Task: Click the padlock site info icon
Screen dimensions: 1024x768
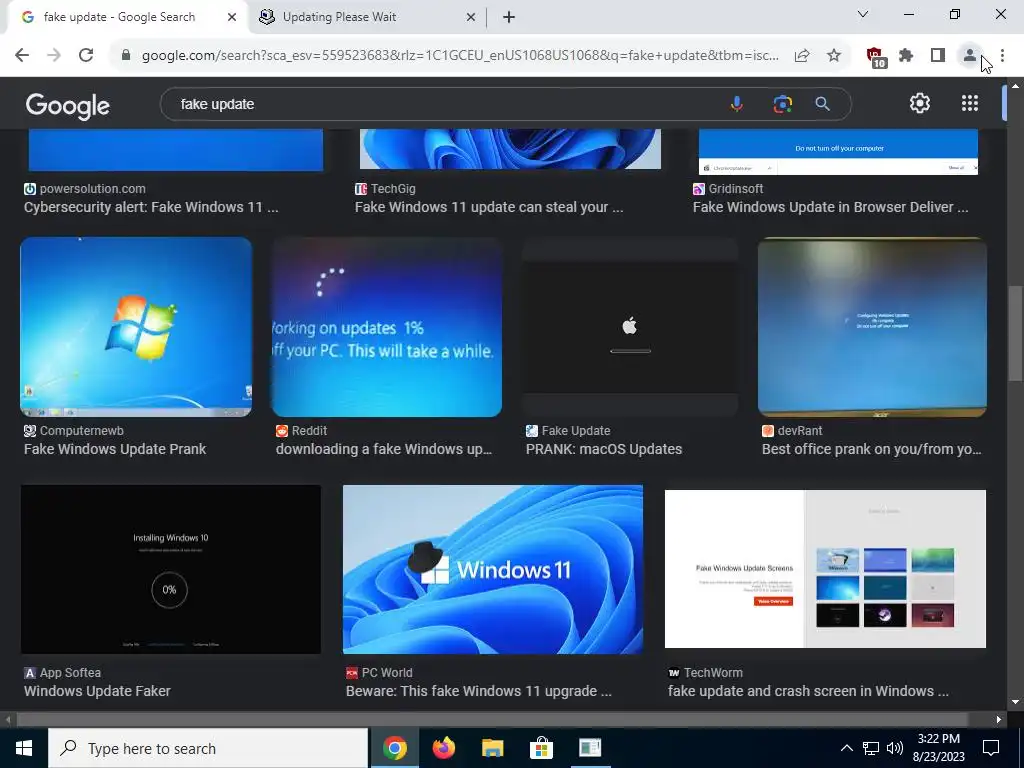Action: [x=126, y=56]
